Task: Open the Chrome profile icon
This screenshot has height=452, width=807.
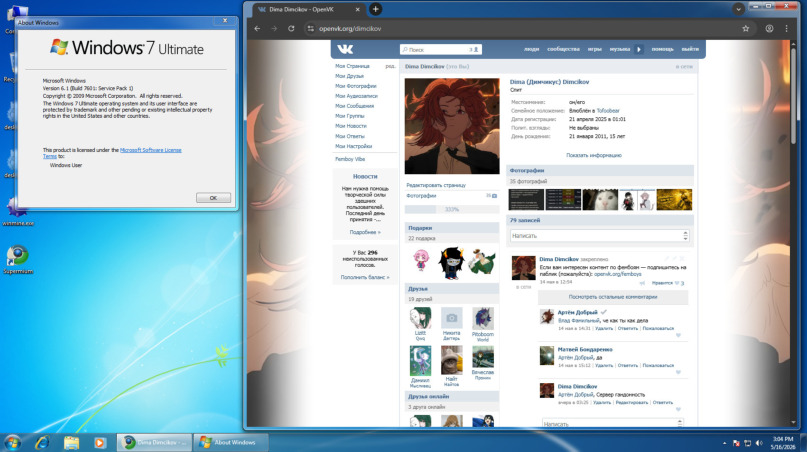Action: 769,29
